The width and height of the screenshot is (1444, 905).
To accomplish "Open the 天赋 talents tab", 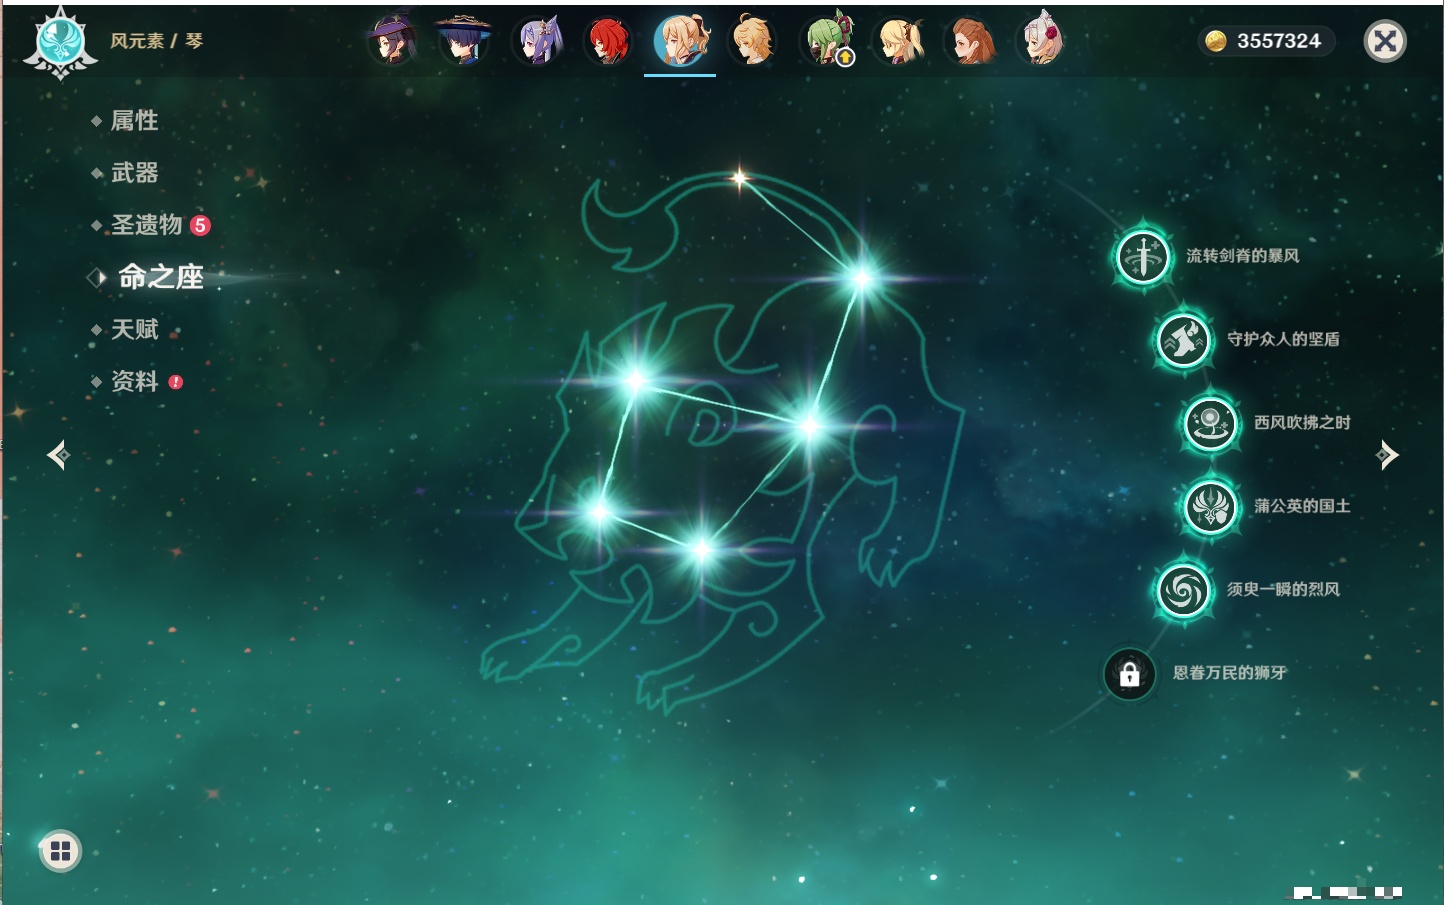I will point(134,329).
